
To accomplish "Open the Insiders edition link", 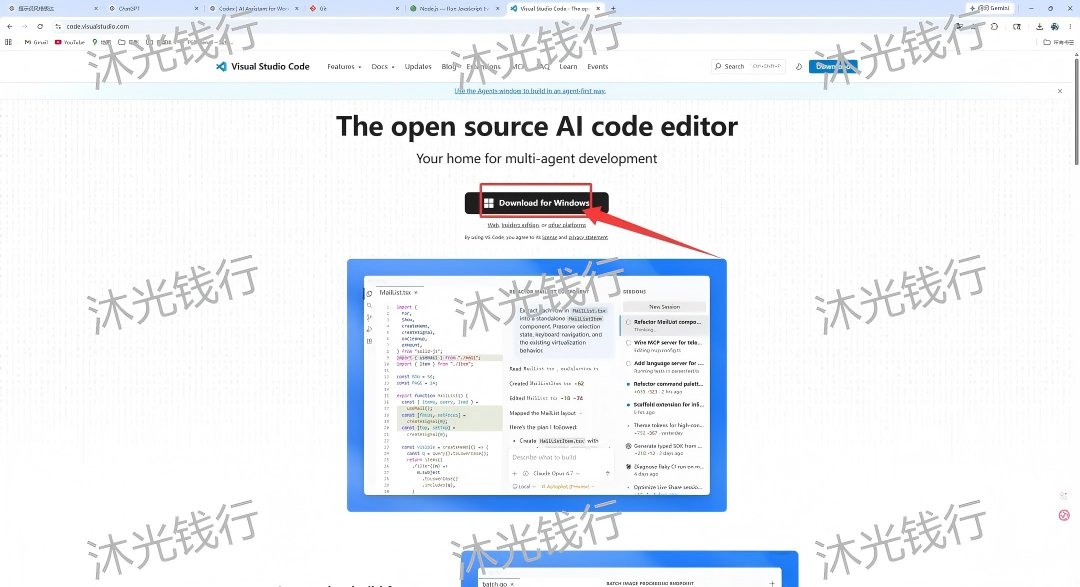I will tap(520, 225).
